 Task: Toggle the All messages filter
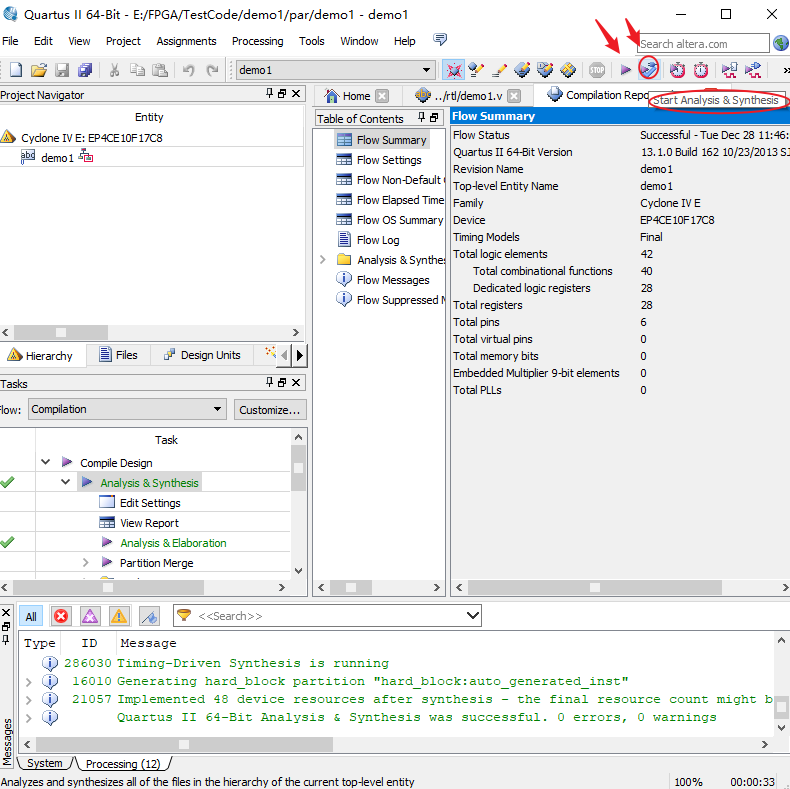click(31, 616)
